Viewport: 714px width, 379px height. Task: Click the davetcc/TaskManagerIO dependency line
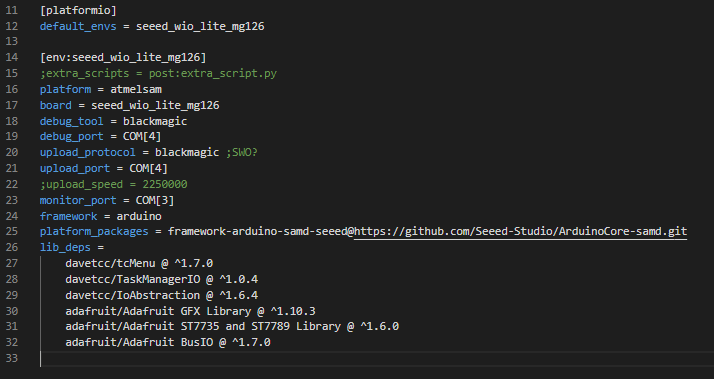pyautogui.click(x=162, y=280)
